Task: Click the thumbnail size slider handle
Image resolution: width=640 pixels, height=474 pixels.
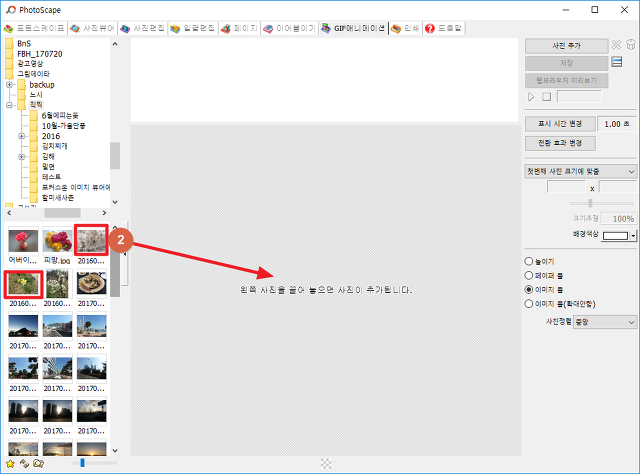Action: pos(82,463)
